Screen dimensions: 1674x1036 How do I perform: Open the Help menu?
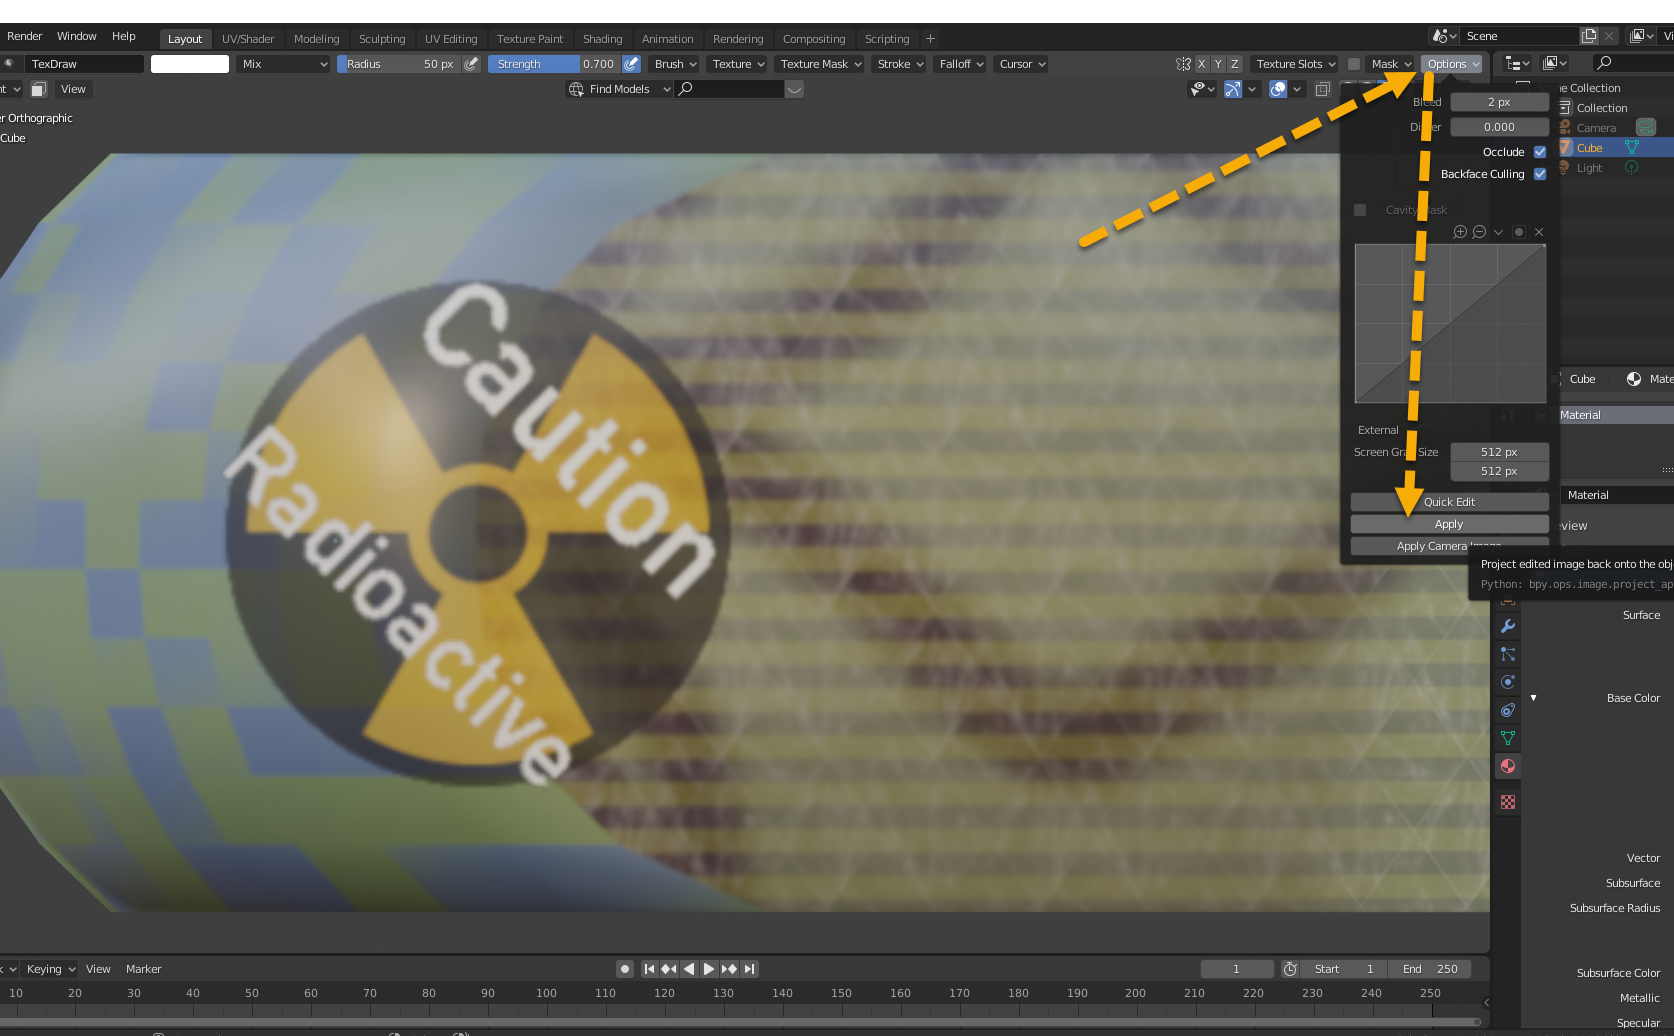124,36
